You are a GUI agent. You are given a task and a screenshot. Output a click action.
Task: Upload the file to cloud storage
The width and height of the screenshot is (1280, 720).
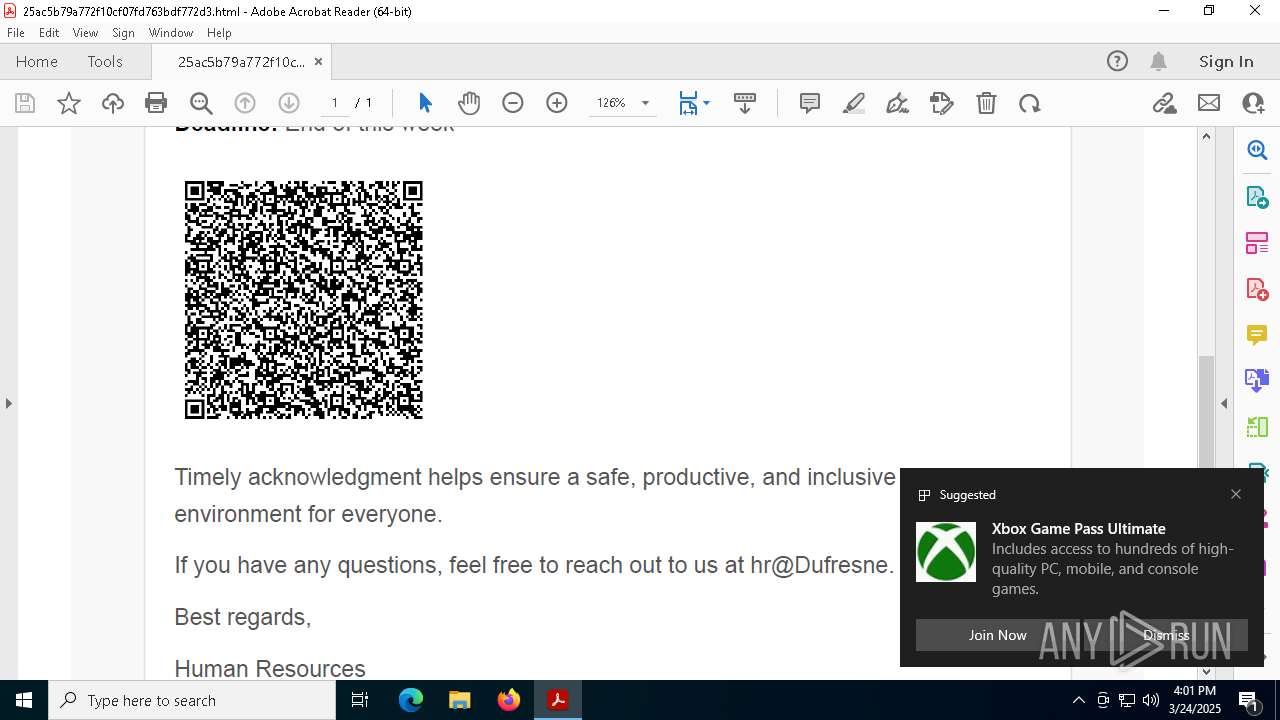pos(113,103)
